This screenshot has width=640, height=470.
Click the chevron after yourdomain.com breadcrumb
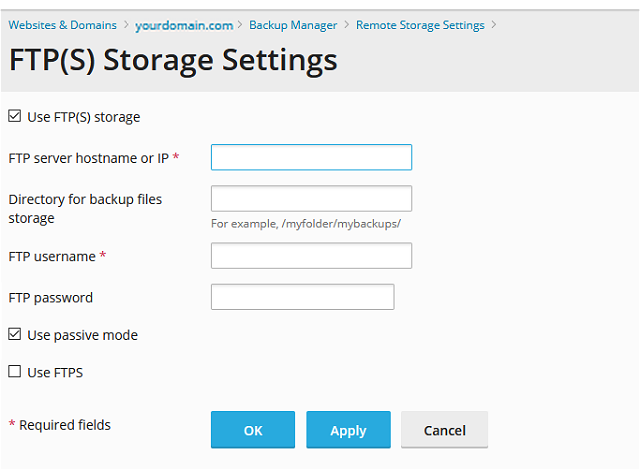240,25
